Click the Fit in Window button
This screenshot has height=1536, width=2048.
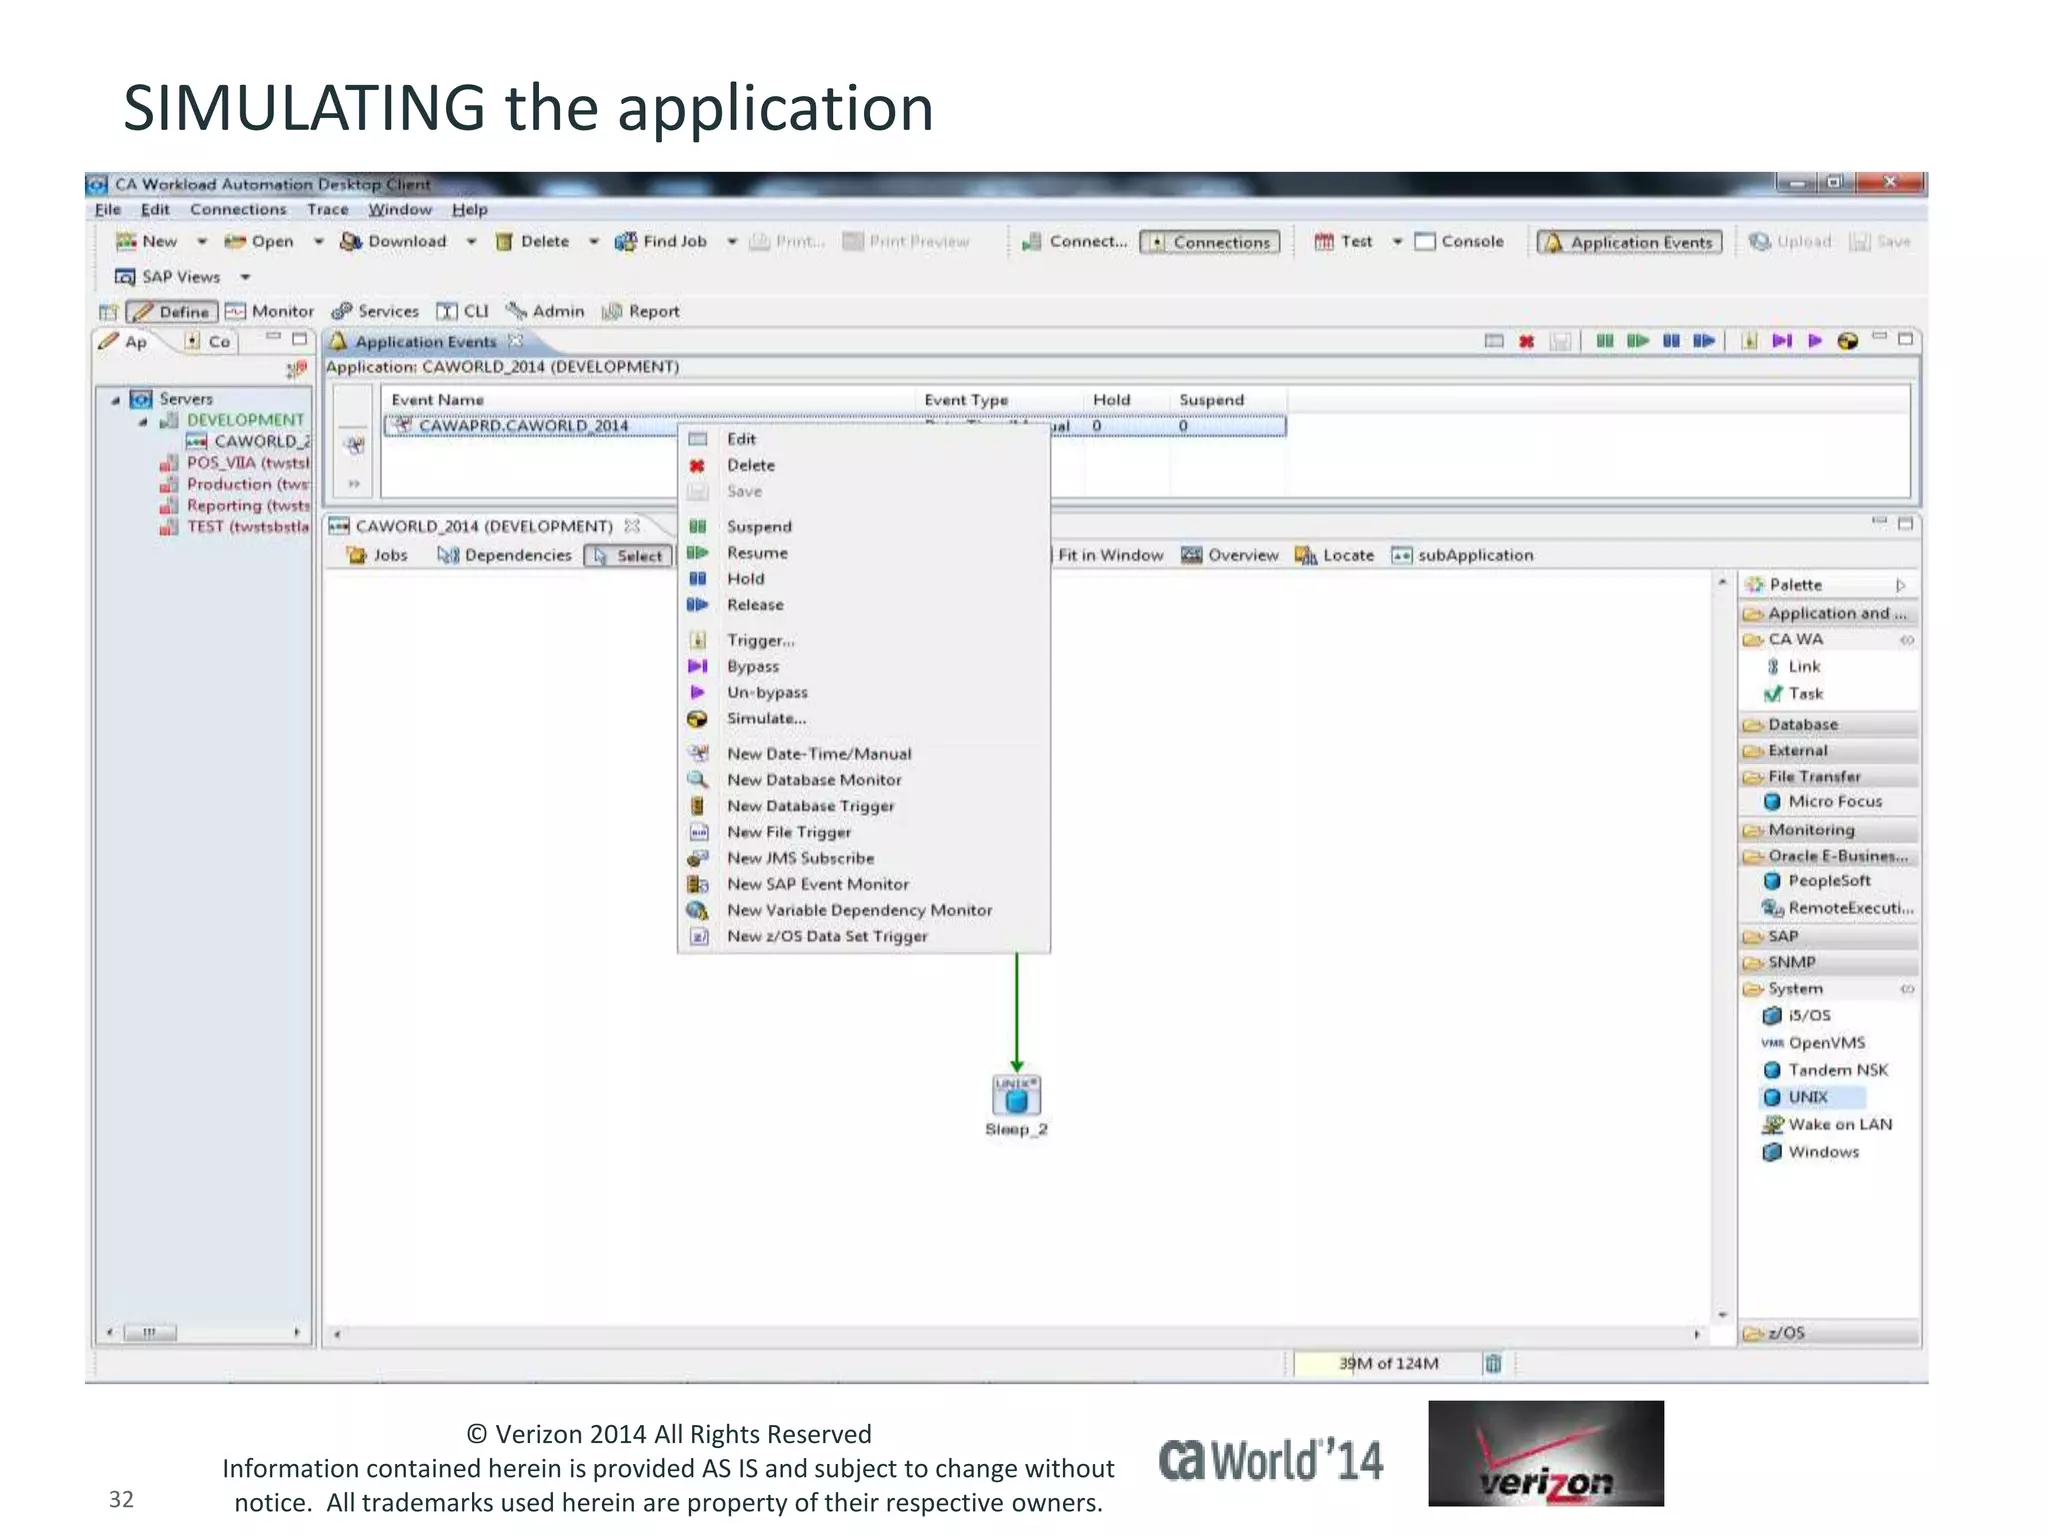(1109, 555)
